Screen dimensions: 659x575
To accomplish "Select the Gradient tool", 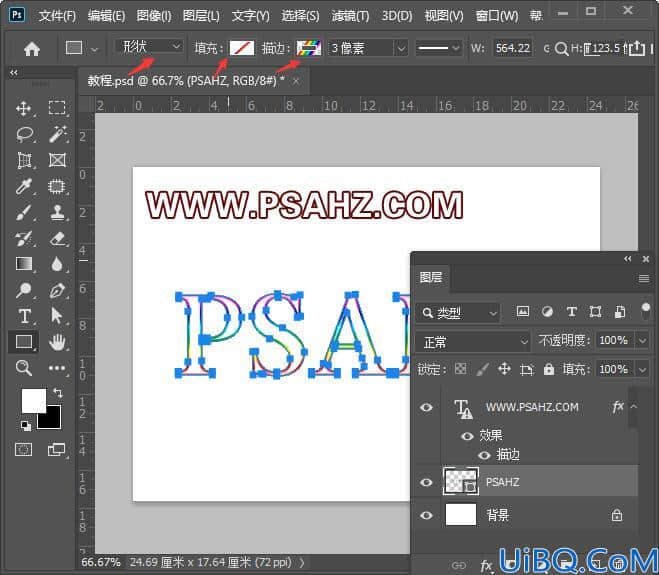I will pyautogui.click(x=24, y=264).
